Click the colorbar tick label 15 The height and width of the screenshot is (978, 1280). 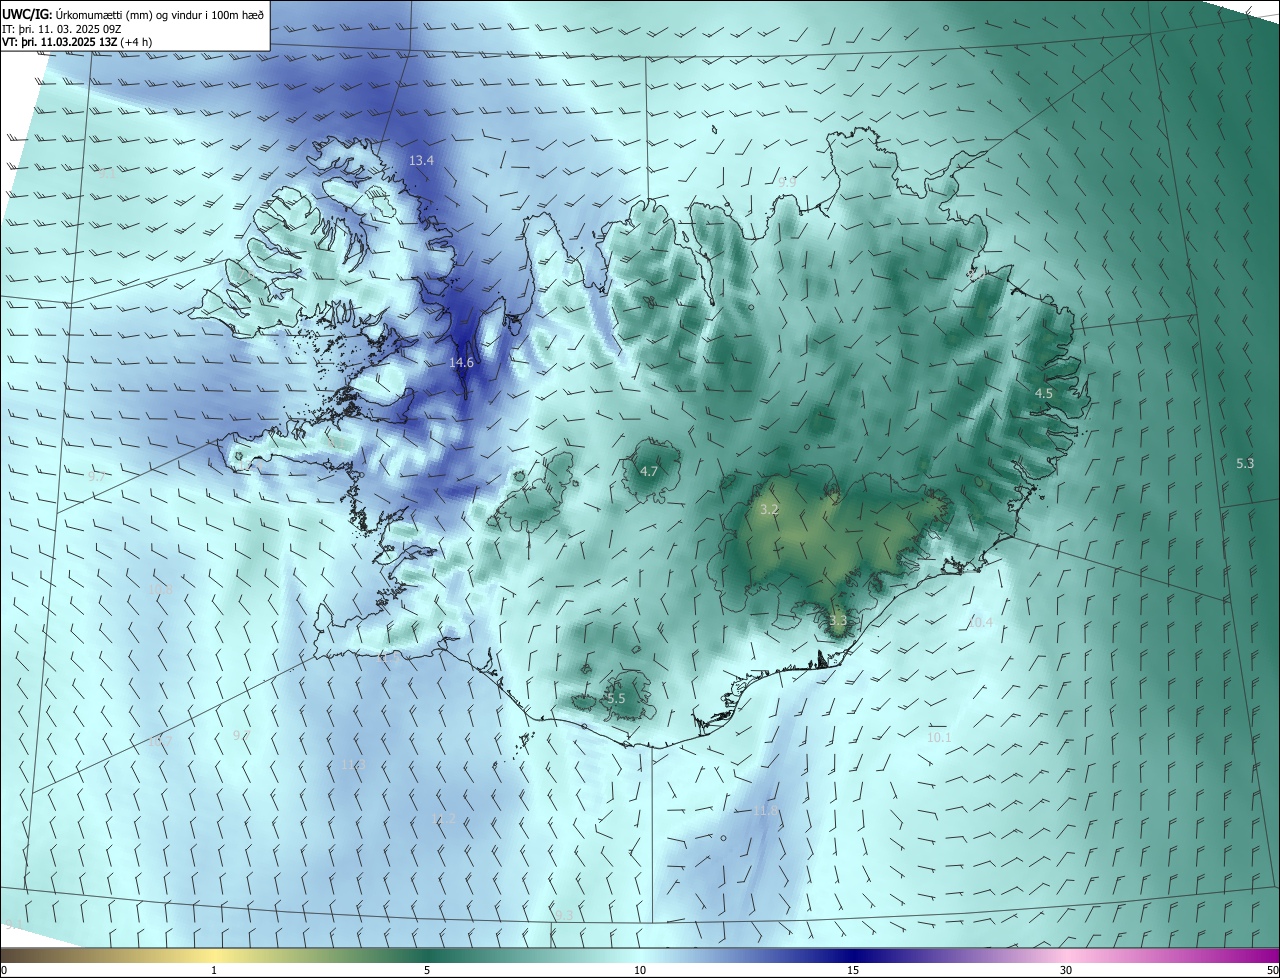click(x=853, y=970)
